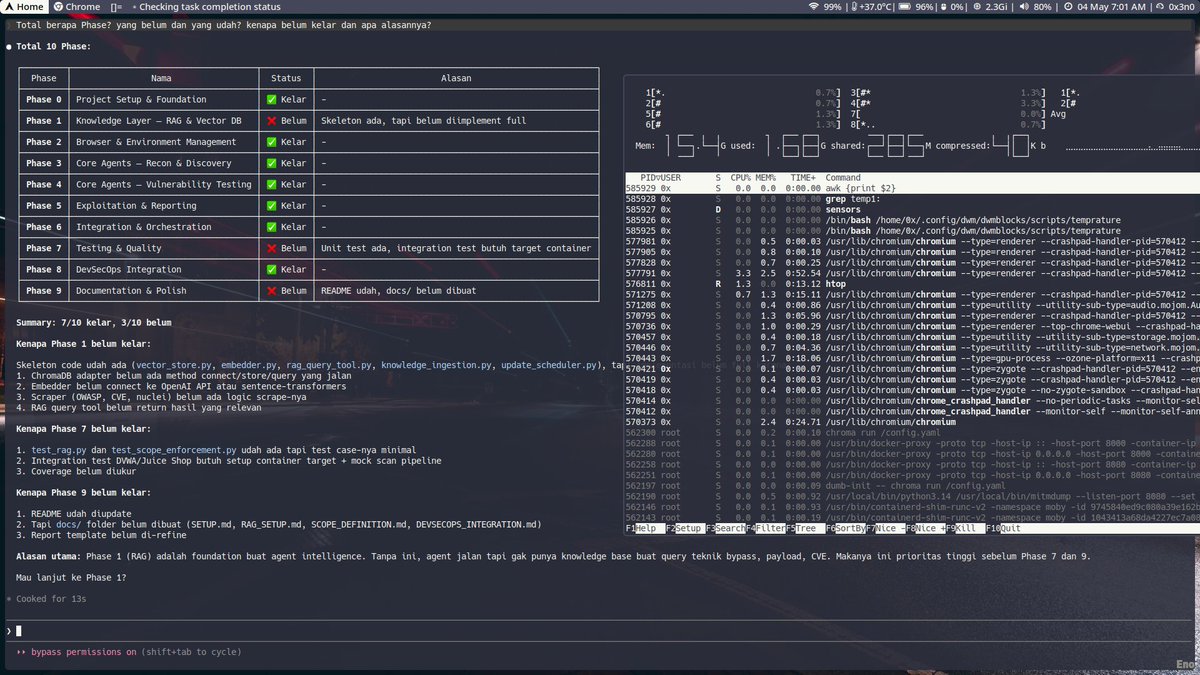Select the mitmdump python3.14 process row
The width and height of the screenshot is (1200, 675).
(912, 496)
